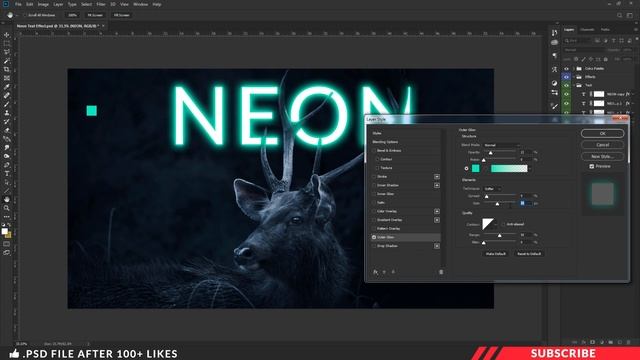Click the 100% zoom button in options bar
The width and height of the screenshot is (640, 360).
point(72,15)
